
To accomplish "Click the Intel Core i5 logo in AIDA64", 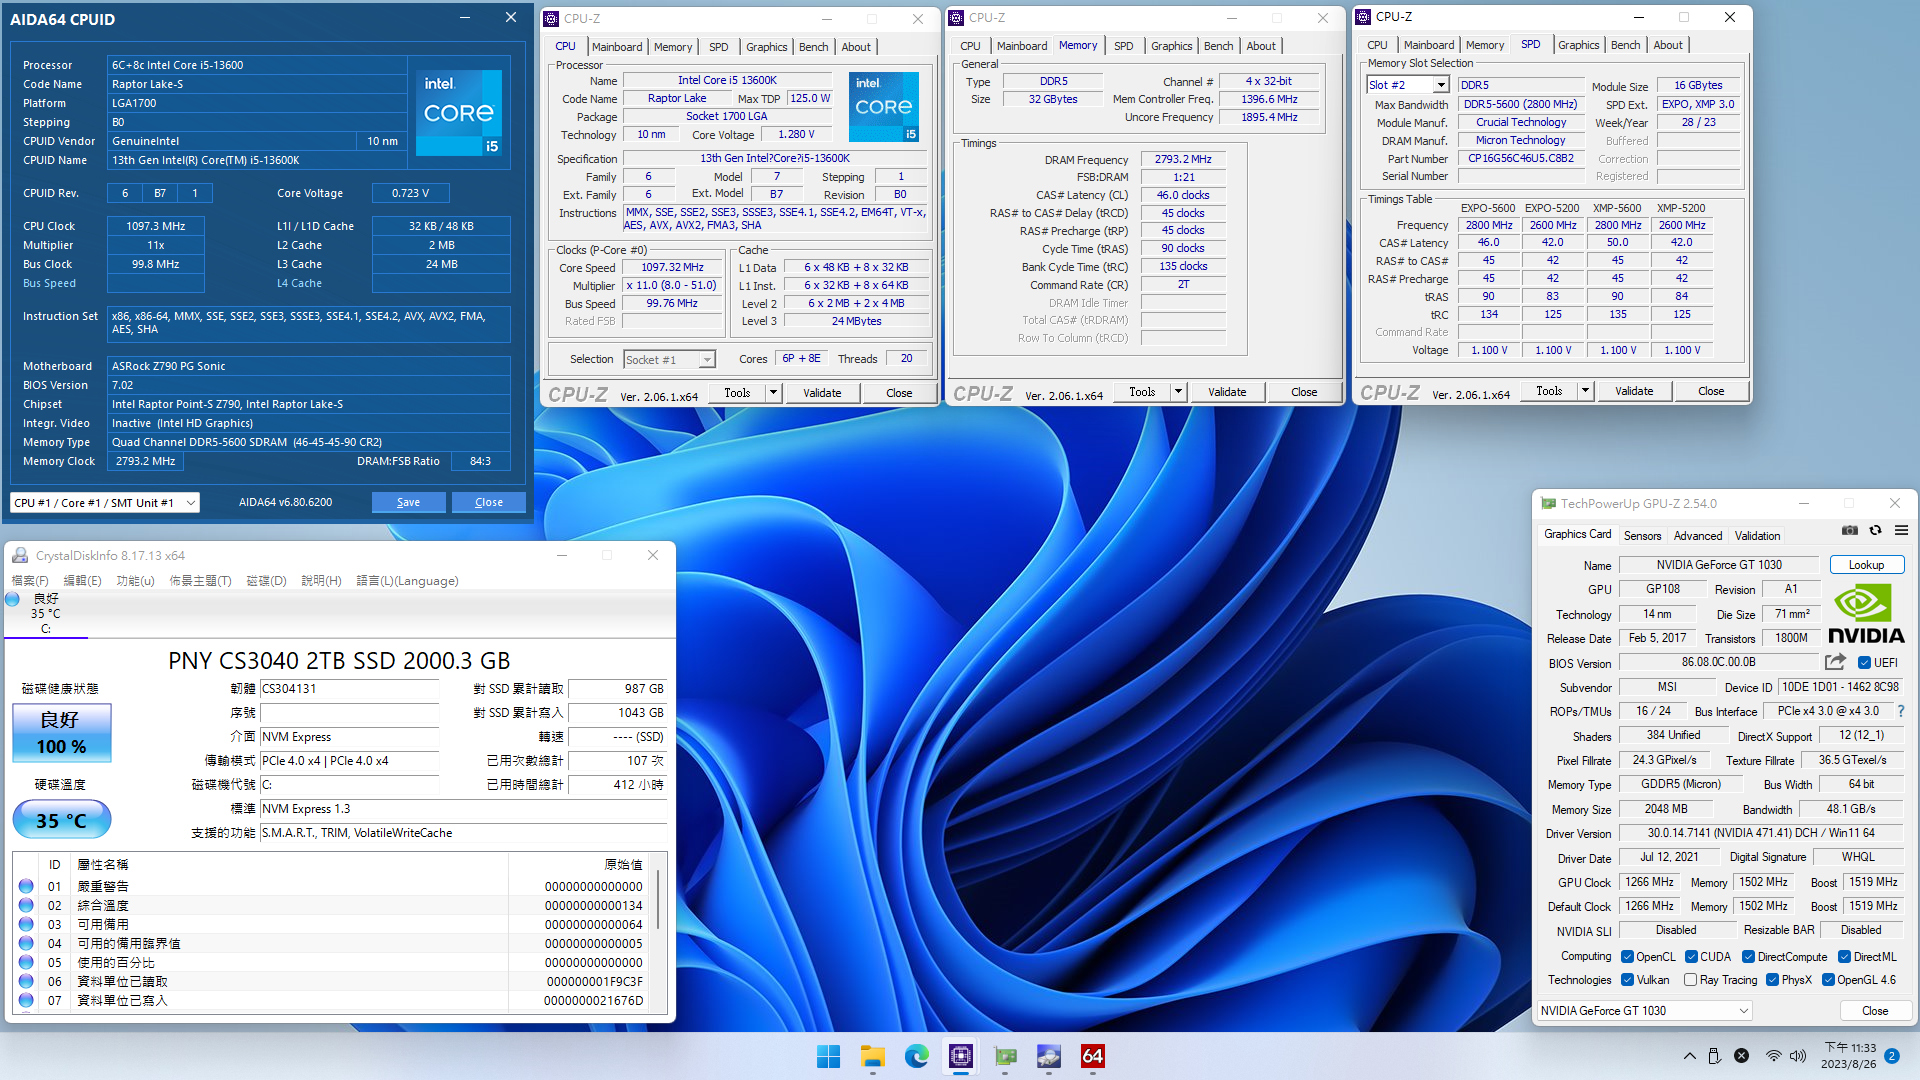I will (459, 112).
